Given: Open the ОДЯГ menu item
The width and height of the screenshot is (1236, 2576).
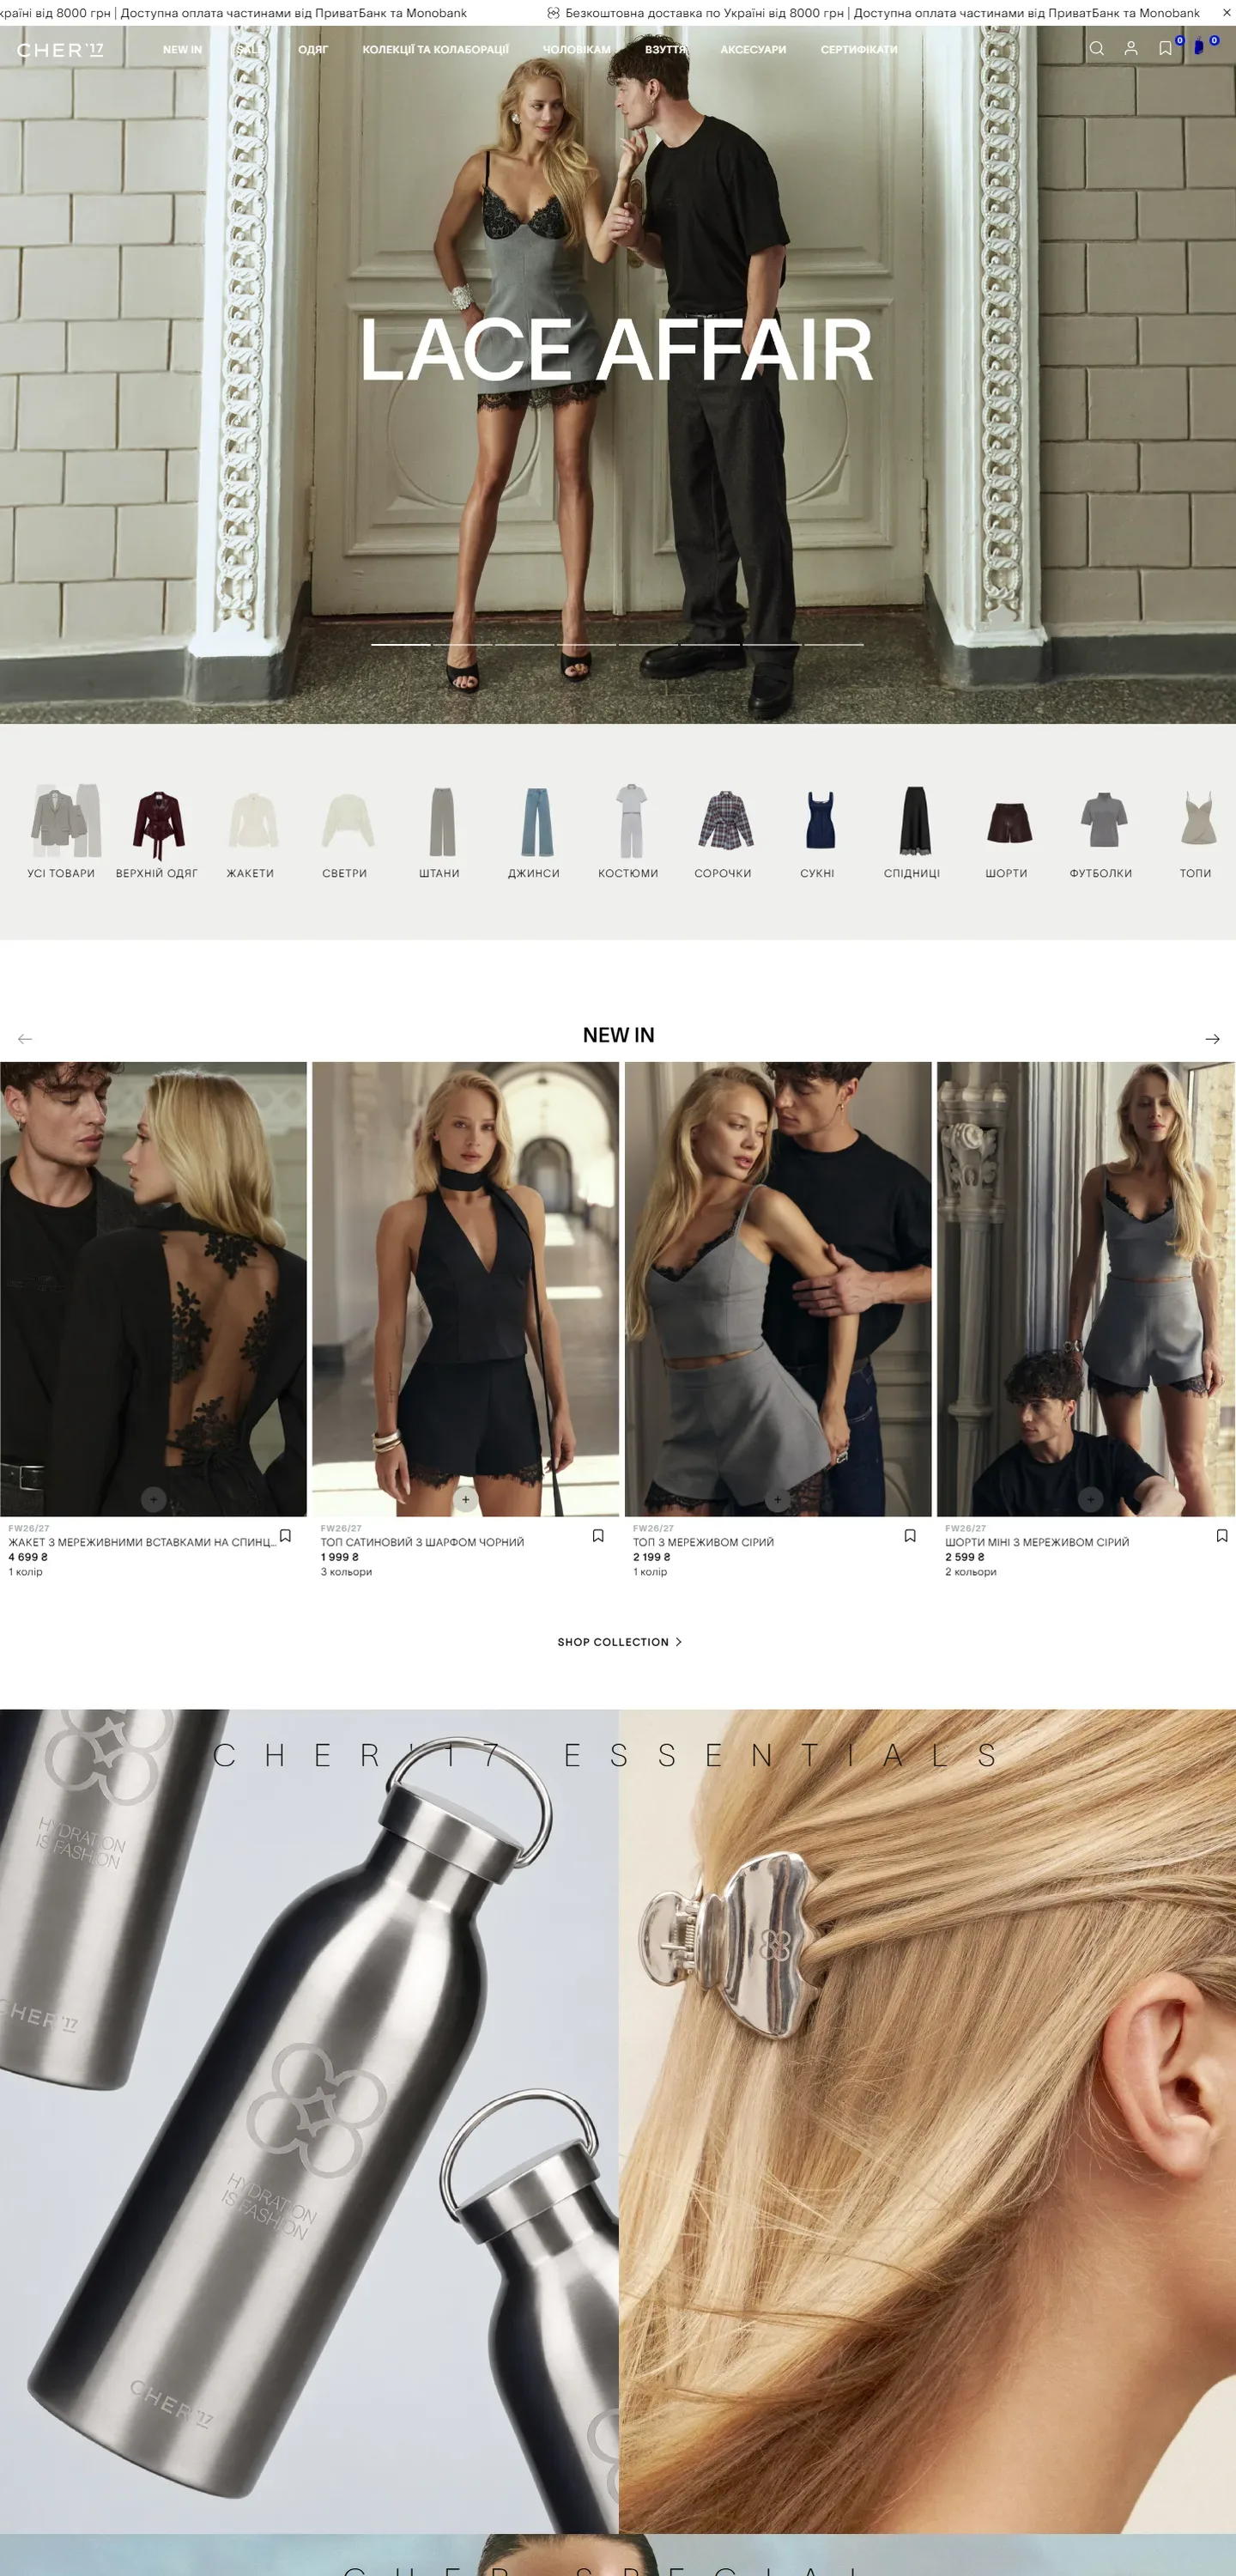Looking at the screenshot, I should coord(313,50).
